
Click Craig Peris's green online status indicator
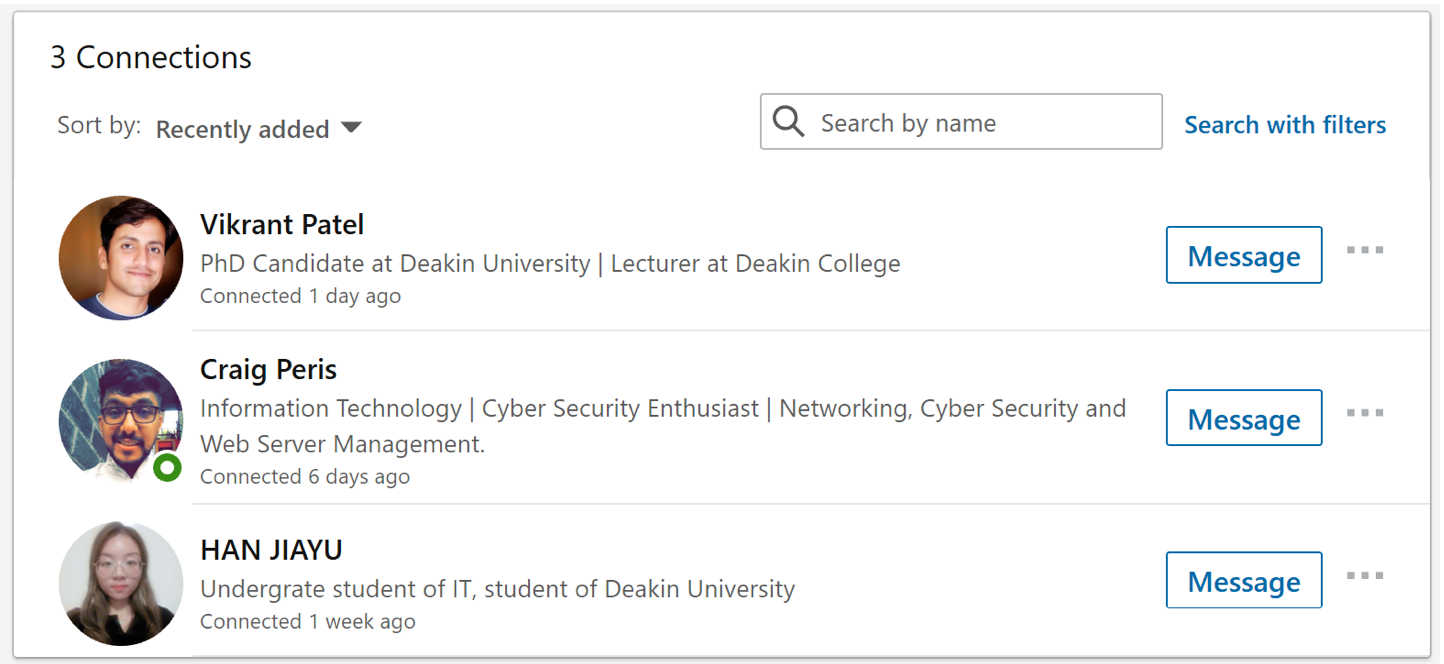[168, 467]
